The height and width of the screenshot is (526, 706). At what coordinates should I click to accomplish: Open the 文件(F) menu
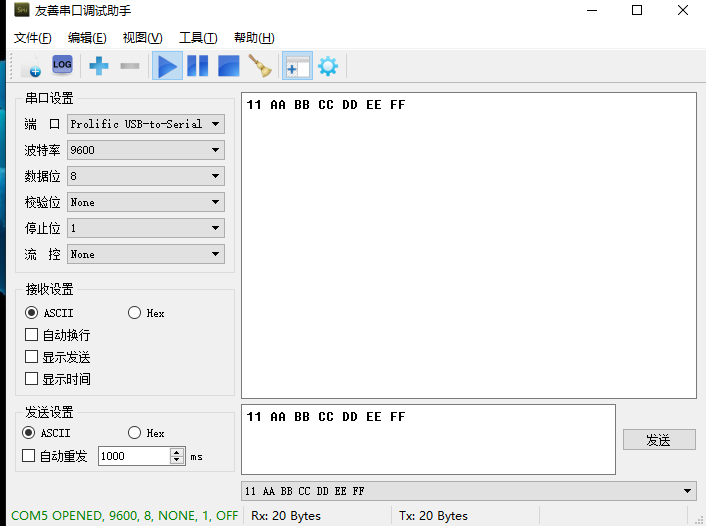click(x=32, y=38)
